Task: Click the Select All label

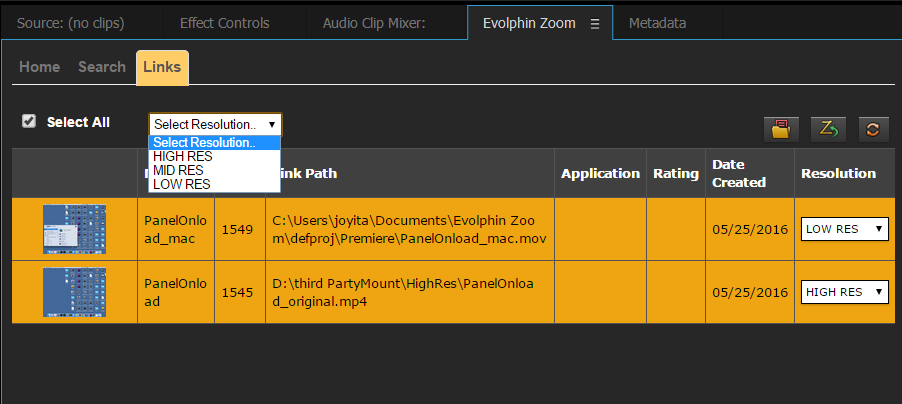Action: (78, 122)
